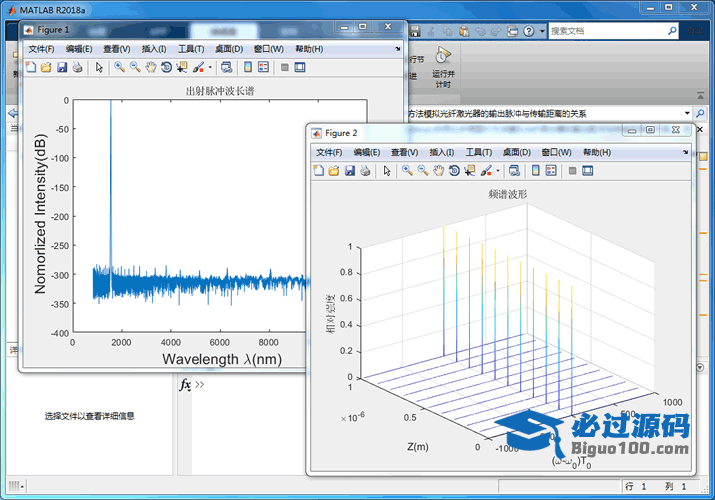Open 帮助(H) menu in Figure 2
715x500 pixels.
(x=597, y=152)
